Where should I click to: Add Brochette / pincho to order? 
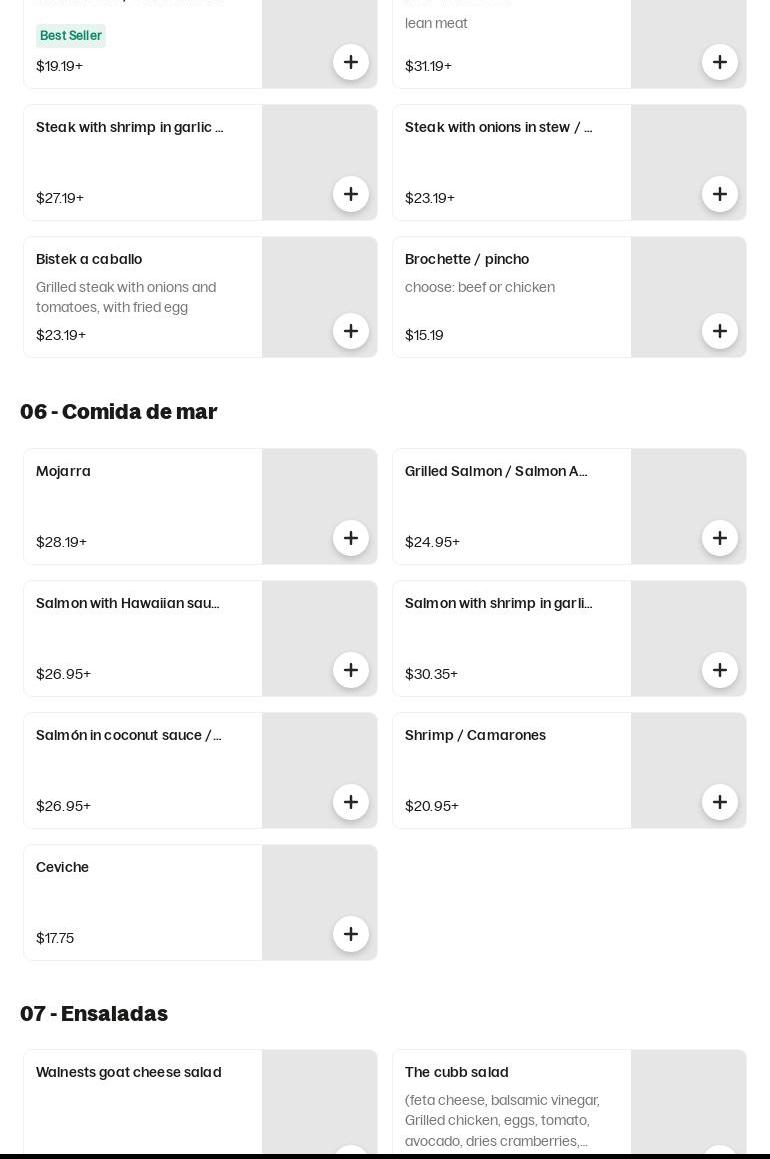point(719,331)
